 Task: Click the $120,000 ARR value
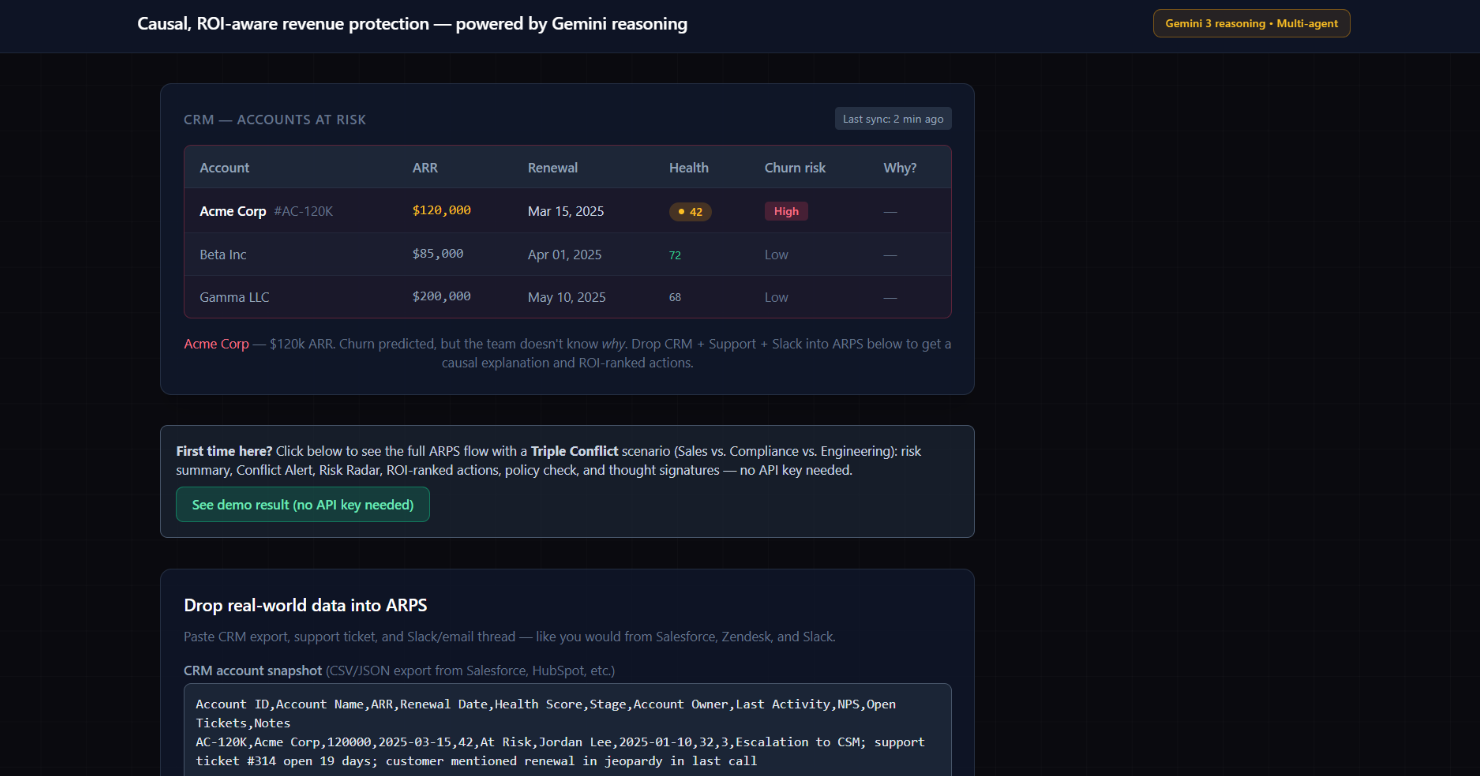pyautogui.click(x=441, y=210)
